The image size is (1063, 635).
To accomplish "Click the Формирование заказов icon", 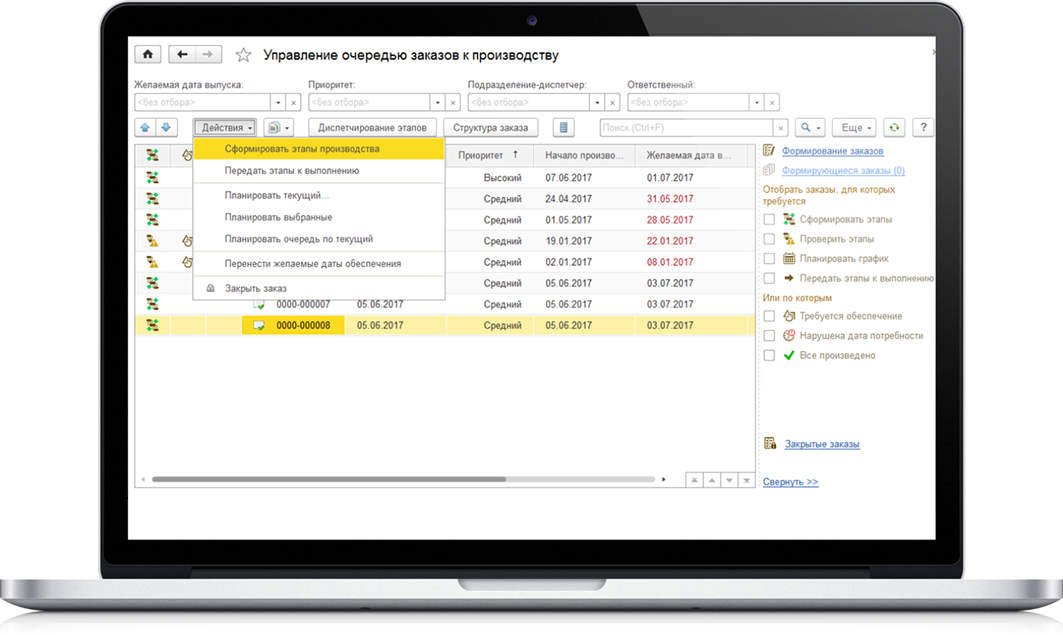I will click(769, 150).
